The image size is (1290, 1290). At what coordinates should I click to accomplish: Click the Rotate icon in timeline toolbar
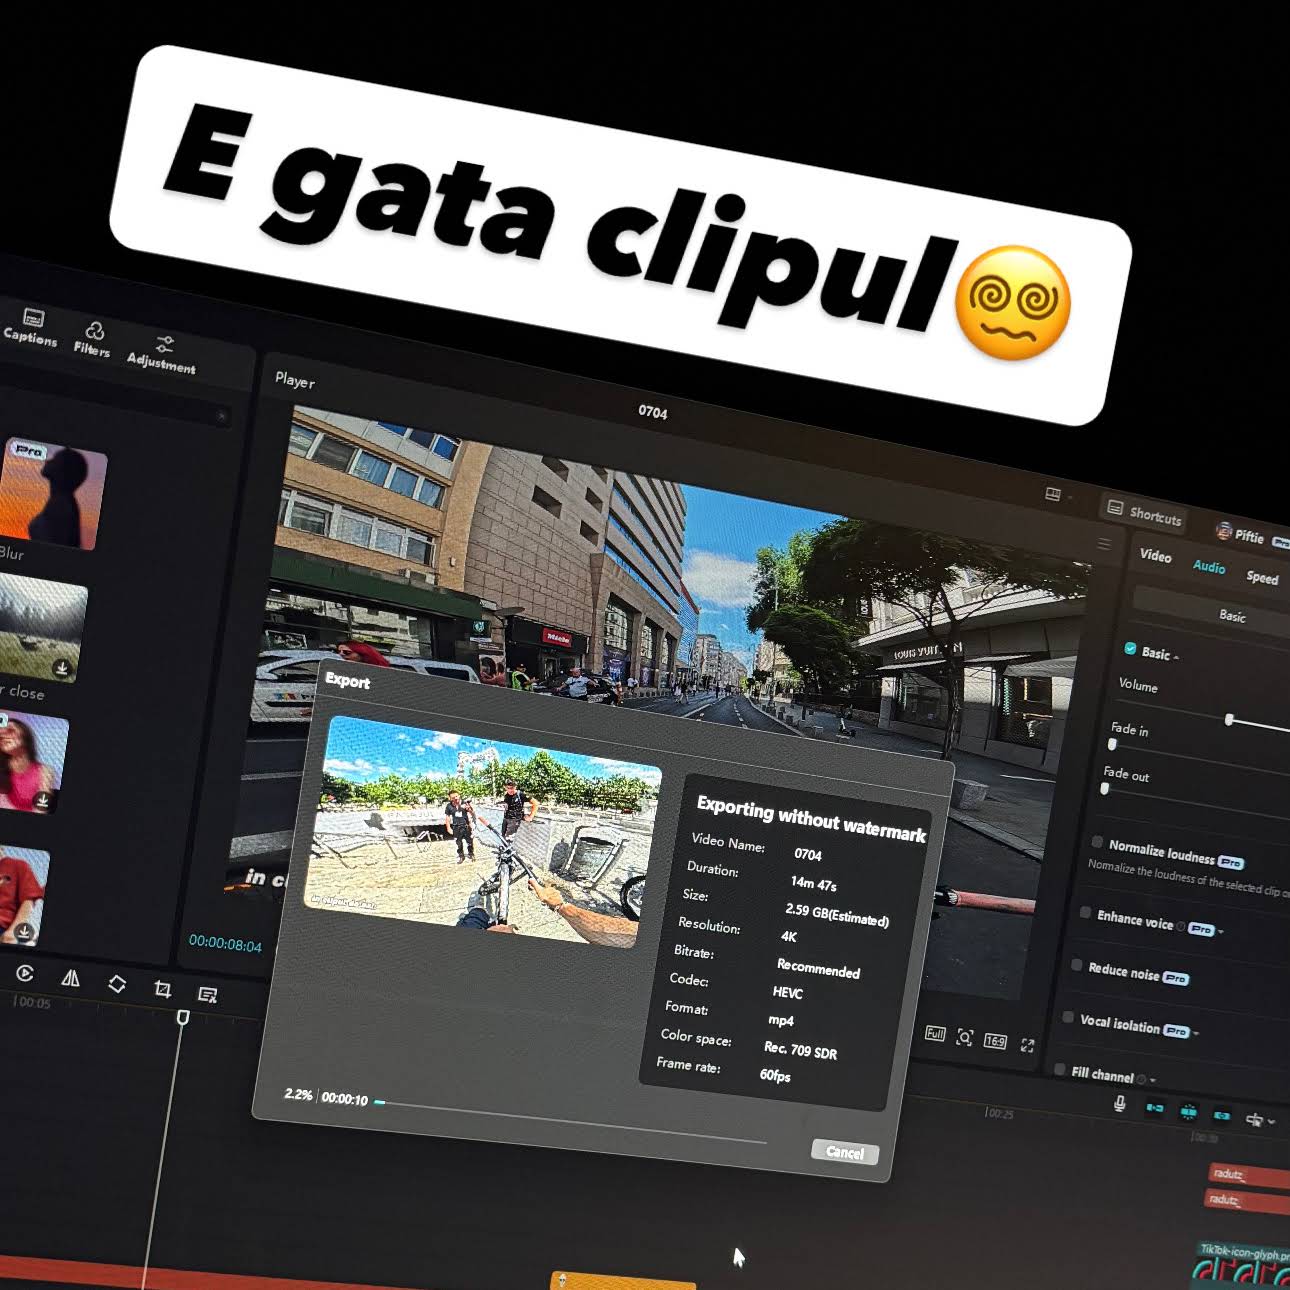117,984
